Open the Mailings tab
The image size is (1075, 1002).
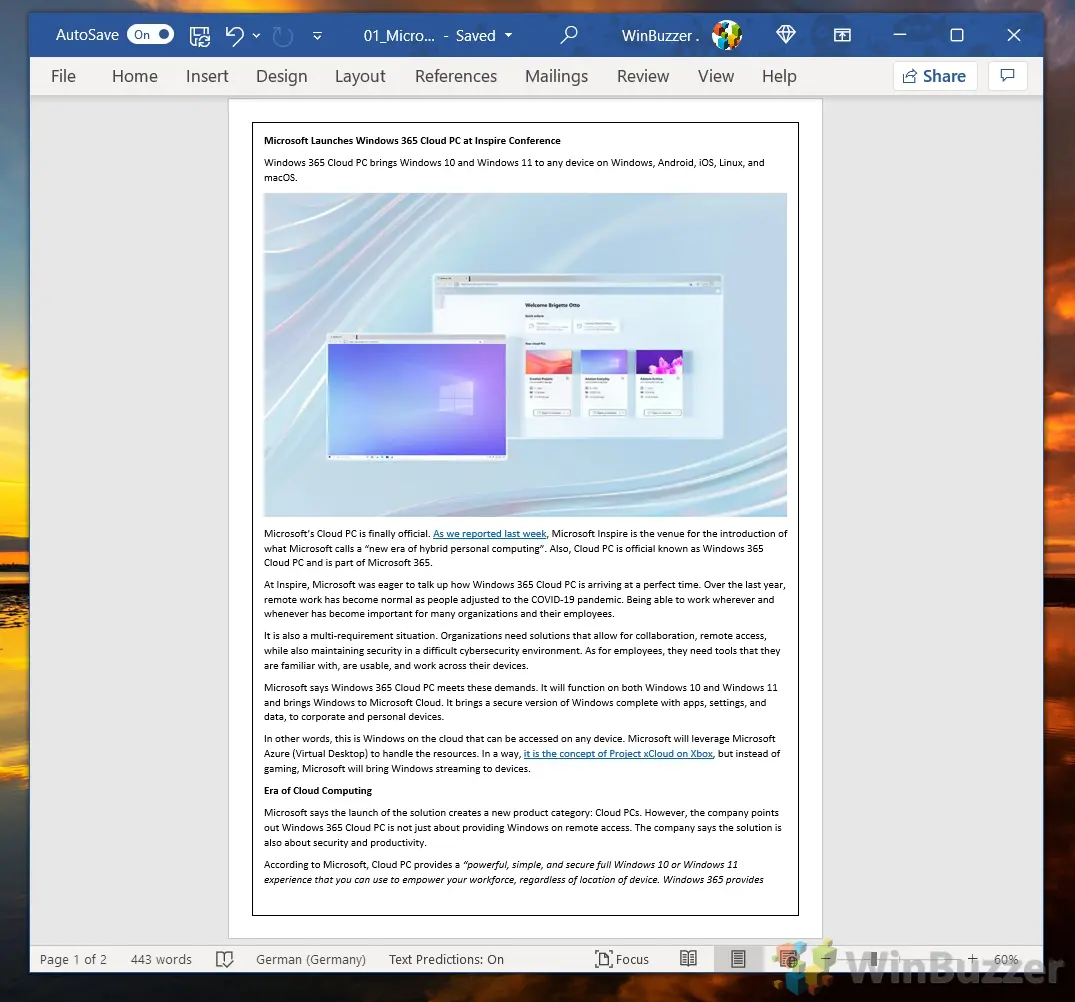[556, 76]
